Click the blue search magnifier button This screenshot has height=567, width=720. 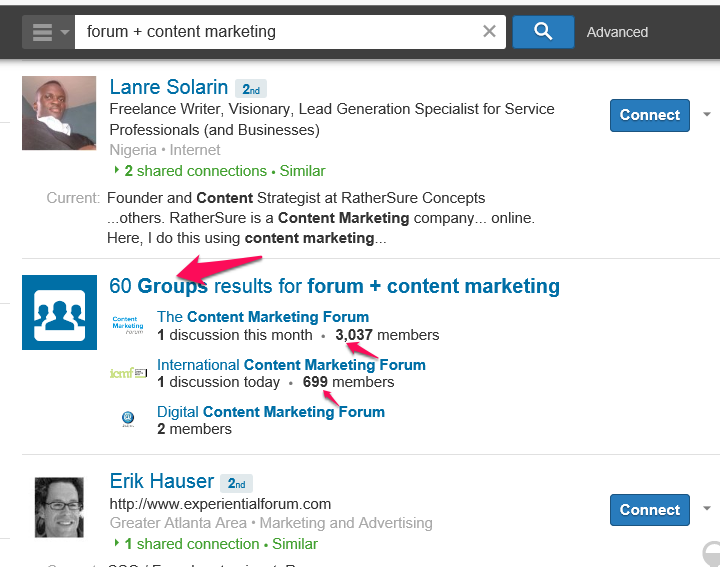(x=542, y=32)
